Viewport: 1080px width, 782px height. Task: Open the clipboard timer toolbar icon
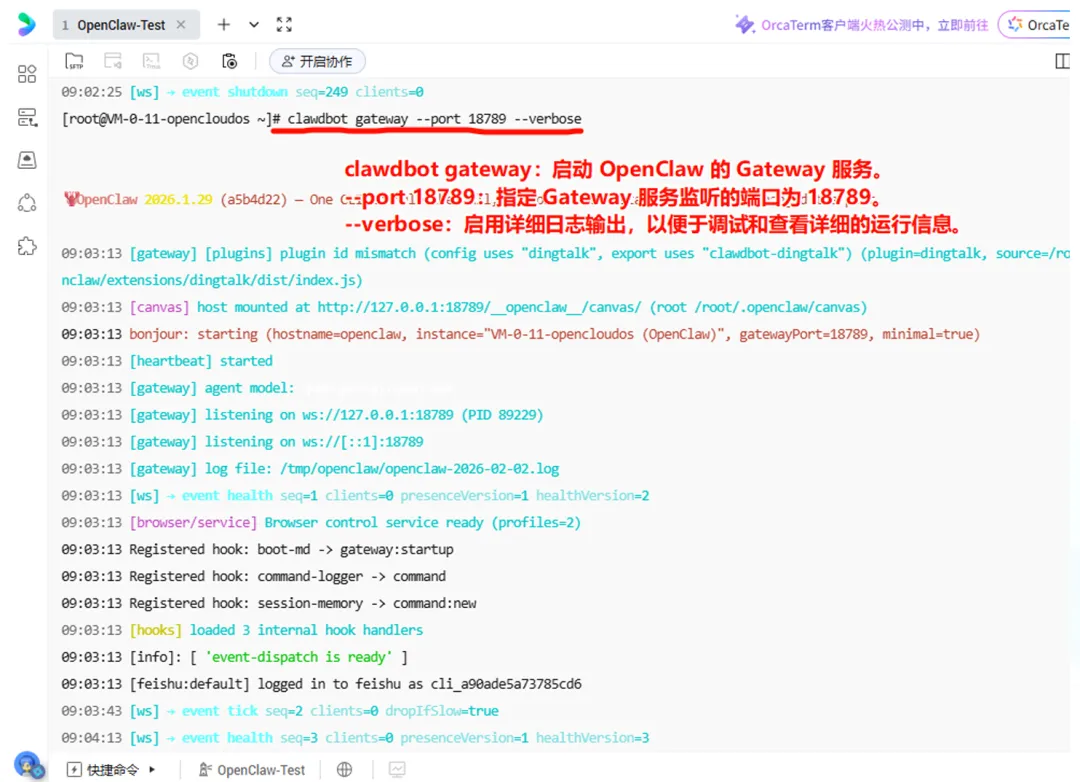pyautogui.click(x=229, y=61)
